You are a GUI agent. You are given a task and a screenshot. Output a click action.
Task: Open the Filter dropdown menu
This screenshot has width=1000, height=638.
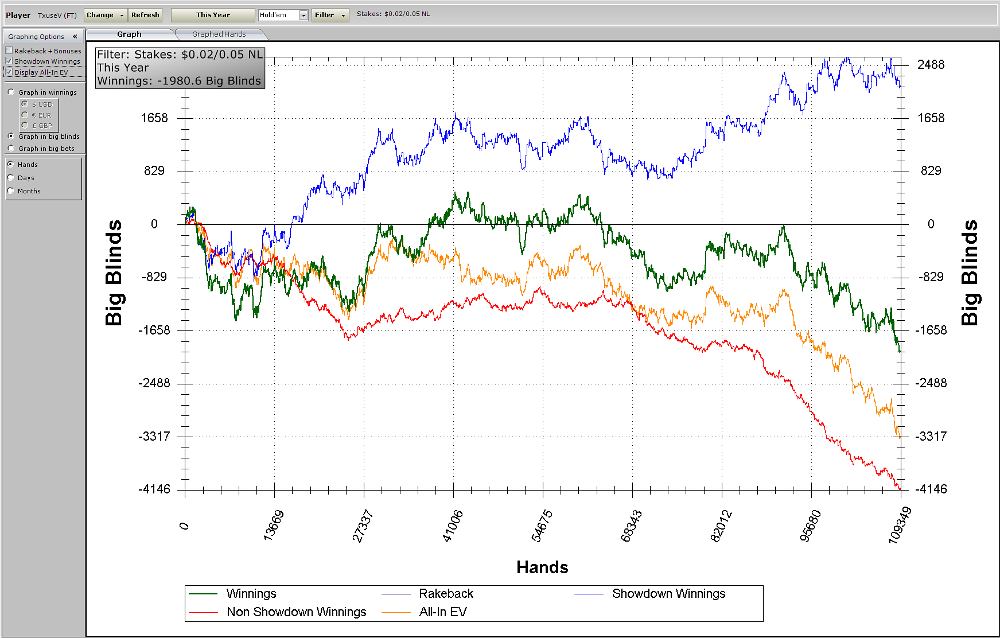pyautogui.click(x=329, y=15)
